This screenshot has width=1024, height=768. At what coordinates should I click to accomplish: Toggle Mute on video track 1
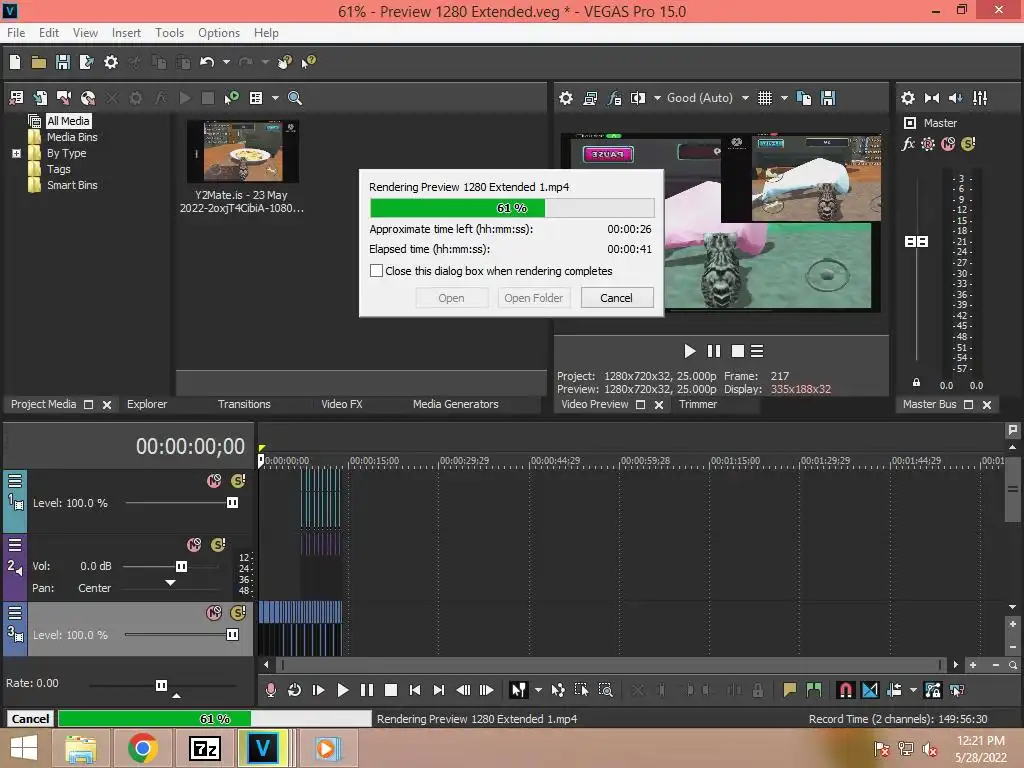[214, 481]
